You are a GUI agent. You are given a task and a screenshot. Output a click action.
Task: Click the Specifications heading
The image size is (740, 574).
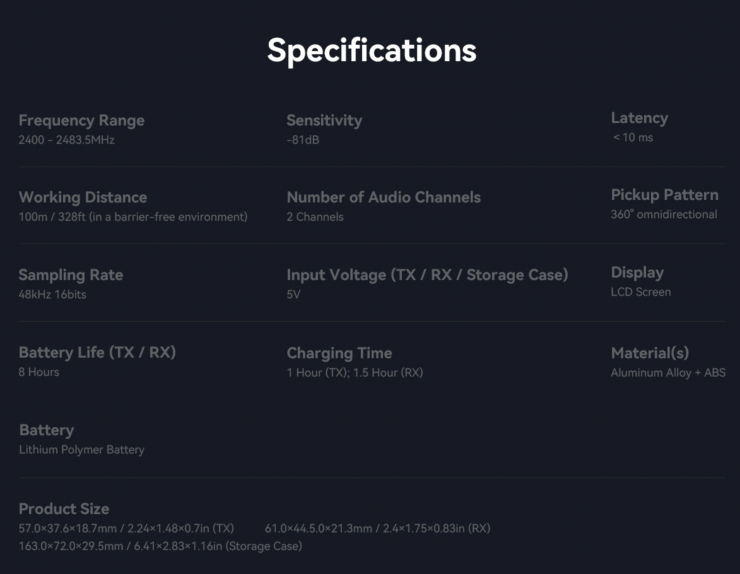pyautogui.click(x=371, y=50)
